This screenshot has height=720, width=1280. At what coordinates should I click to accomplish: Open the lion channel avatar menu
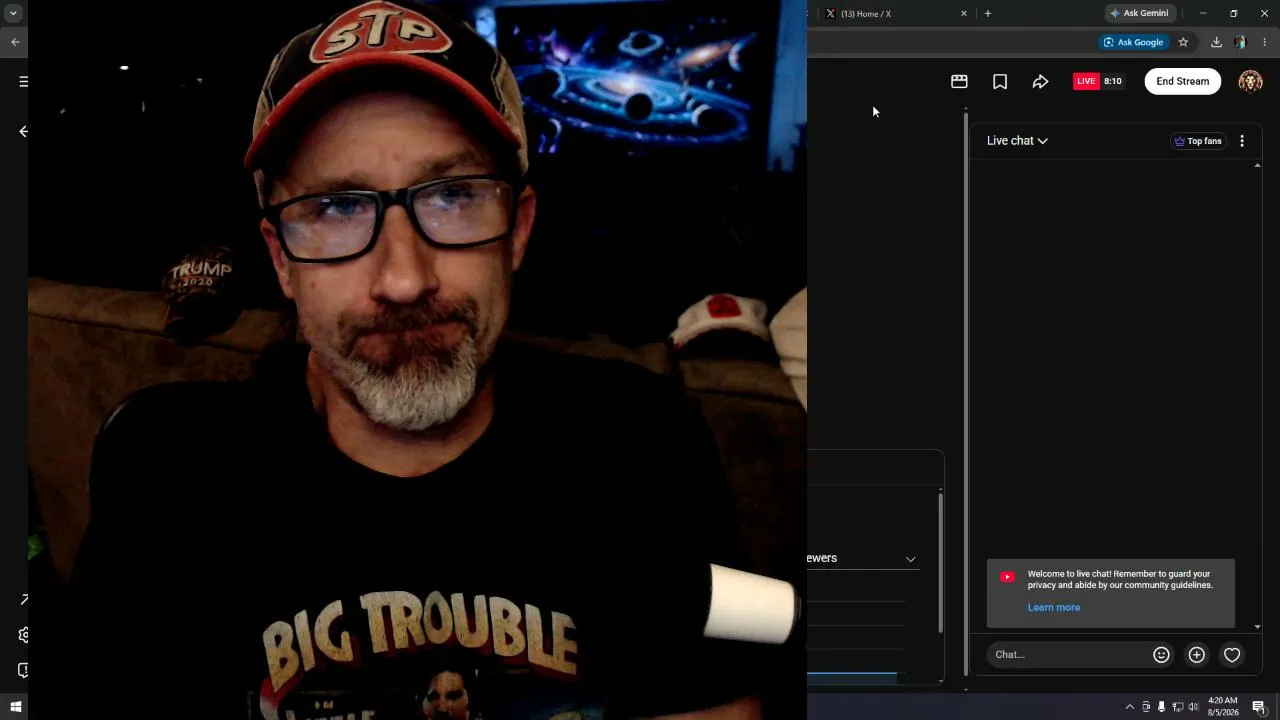point(1250,82)
